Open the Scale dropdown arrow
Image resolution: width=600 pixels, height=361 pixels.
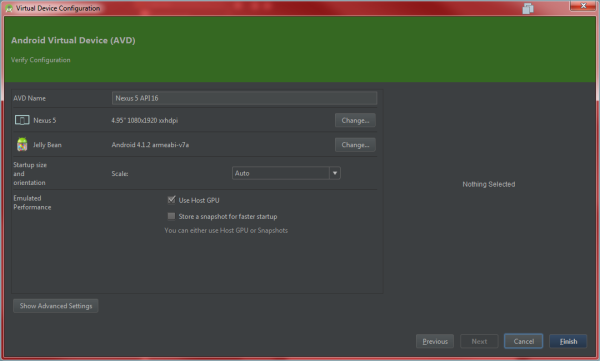pos(335,173)
